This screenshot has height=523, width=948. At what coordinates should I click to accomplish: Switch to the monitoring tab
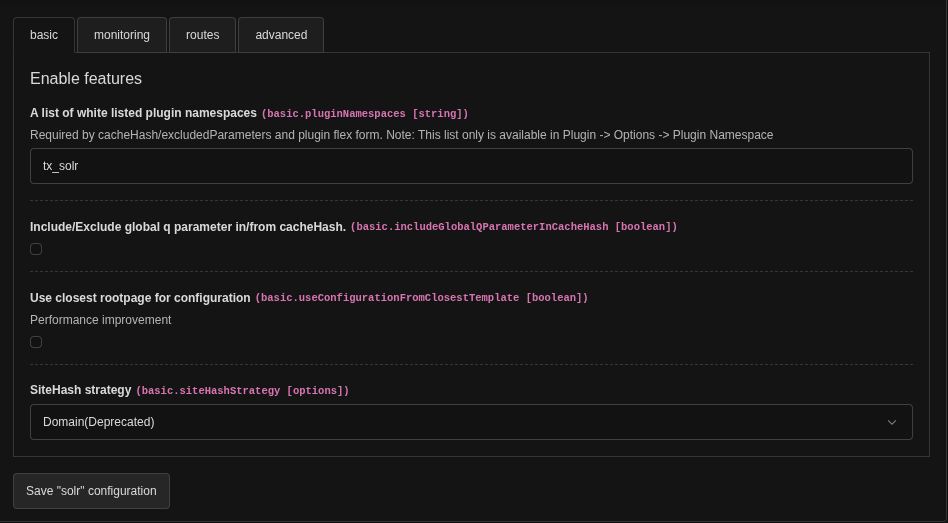122,35
